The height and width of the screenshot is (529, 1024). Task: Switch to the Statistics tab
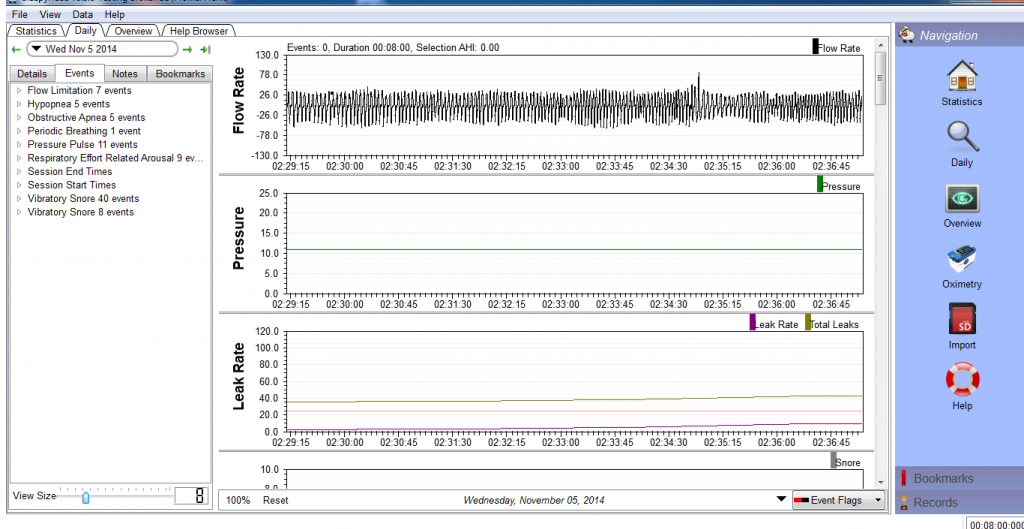[x=36, y=31]
